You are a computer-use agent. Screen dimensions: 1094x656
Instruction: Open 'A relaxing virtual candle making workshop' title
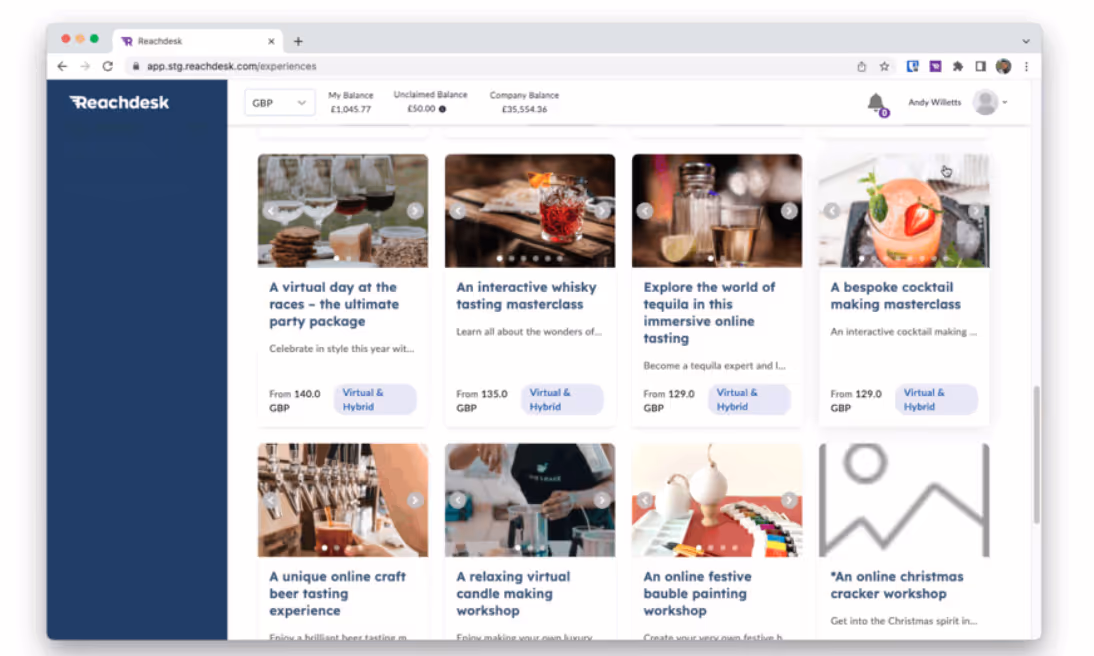click(513, 594)
